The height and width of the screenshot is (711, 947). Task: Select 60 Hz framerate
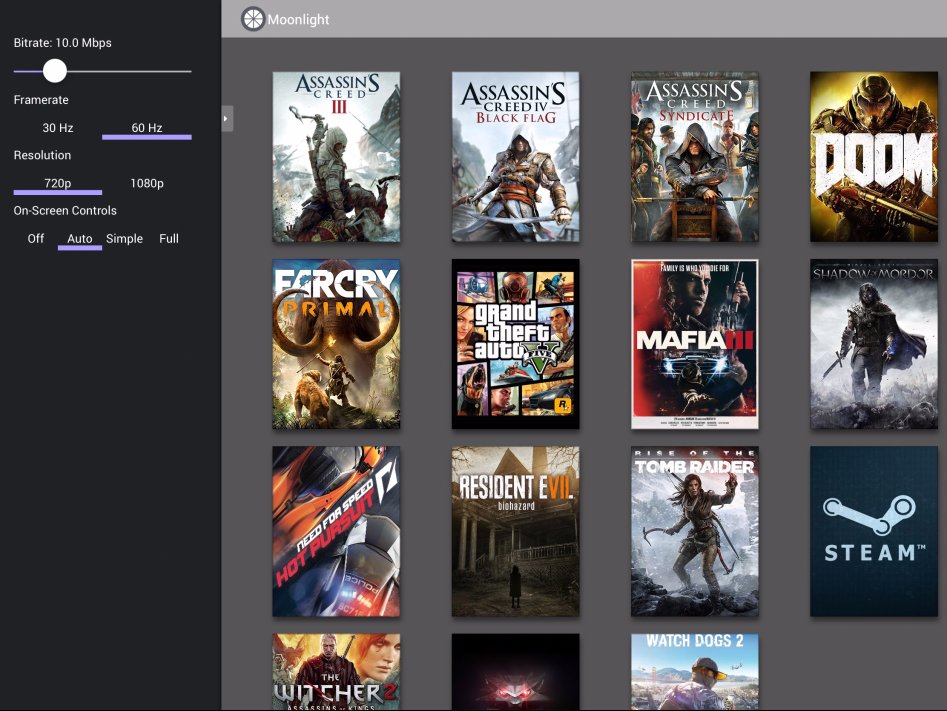point(147,128)
